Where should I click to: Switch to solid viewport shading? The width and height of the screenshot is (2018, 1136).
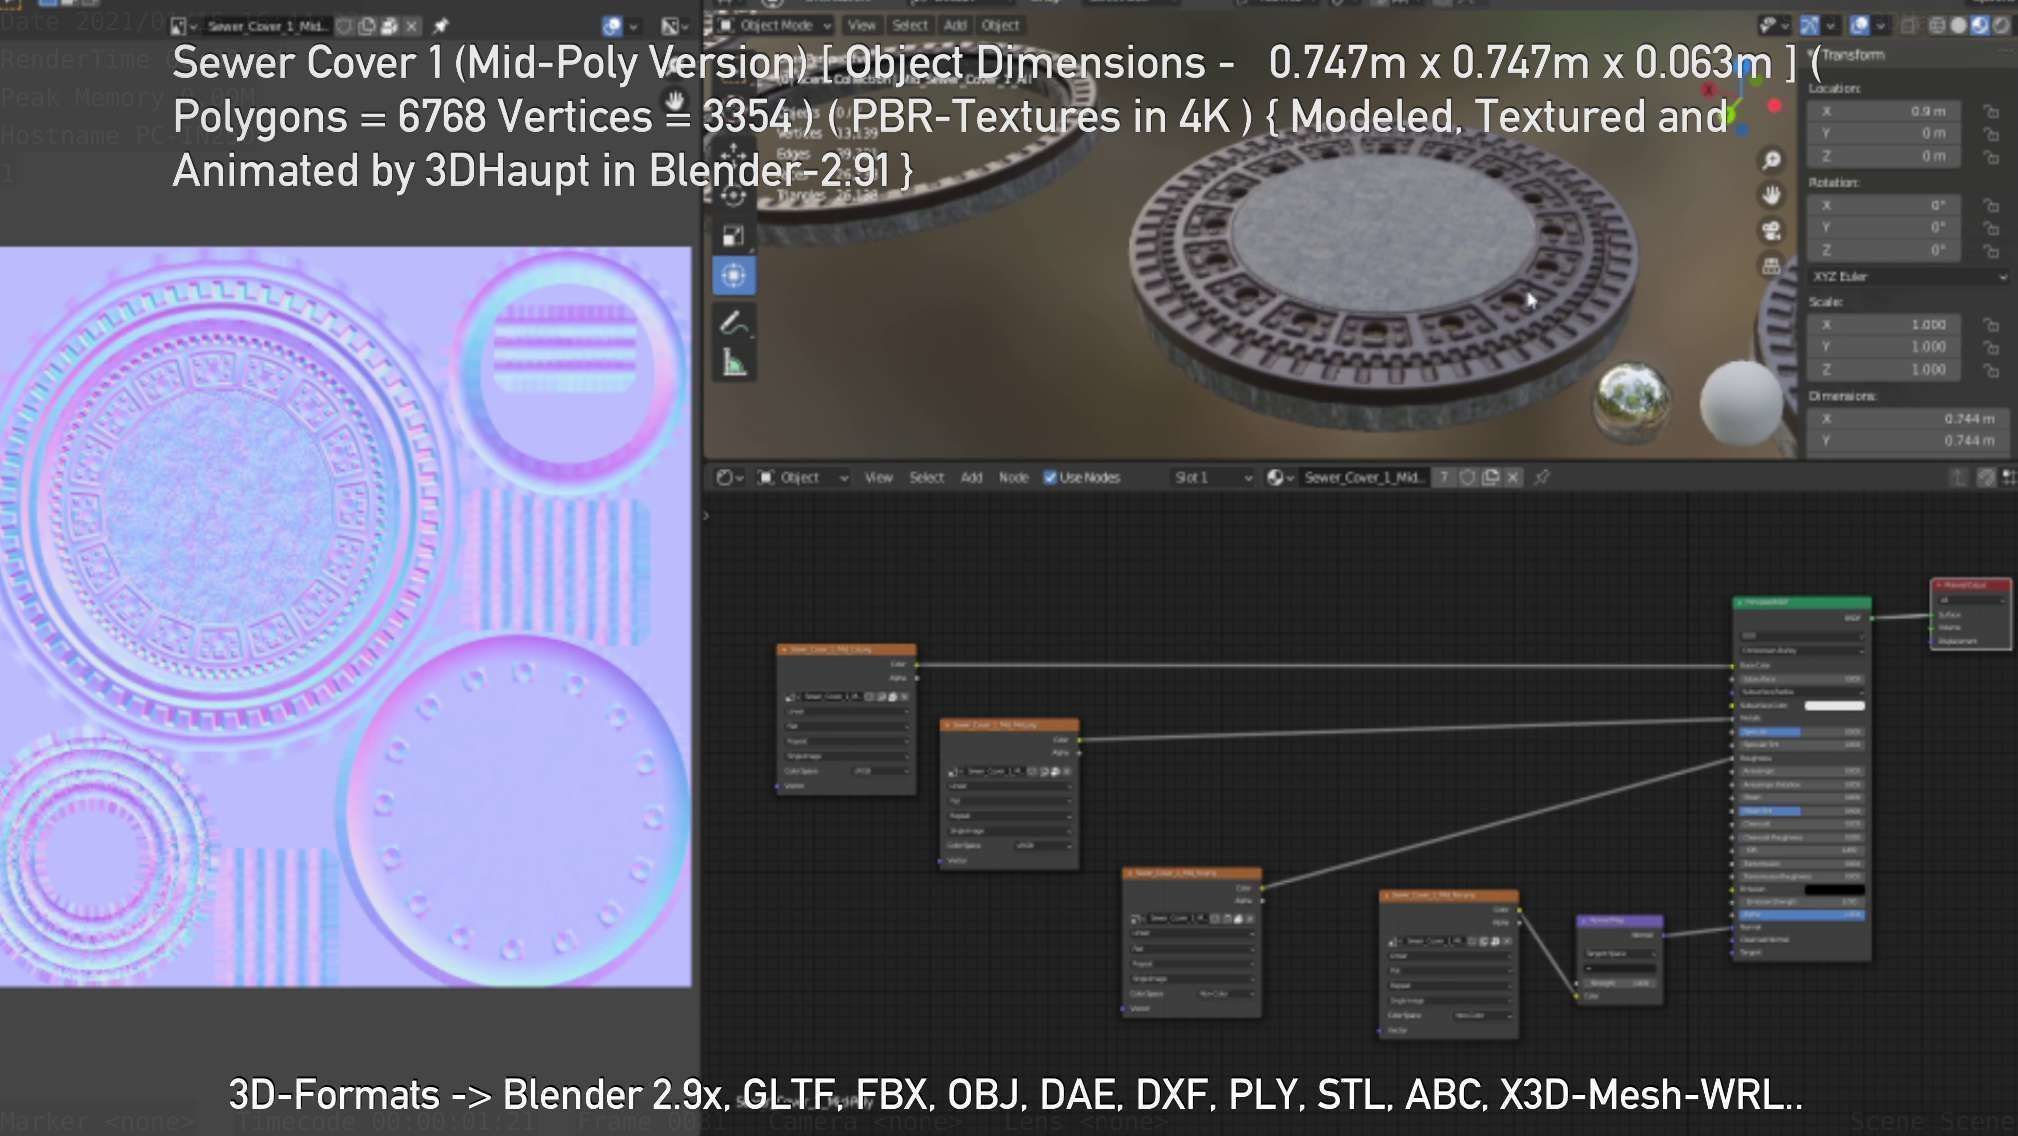pos(1958,26)
